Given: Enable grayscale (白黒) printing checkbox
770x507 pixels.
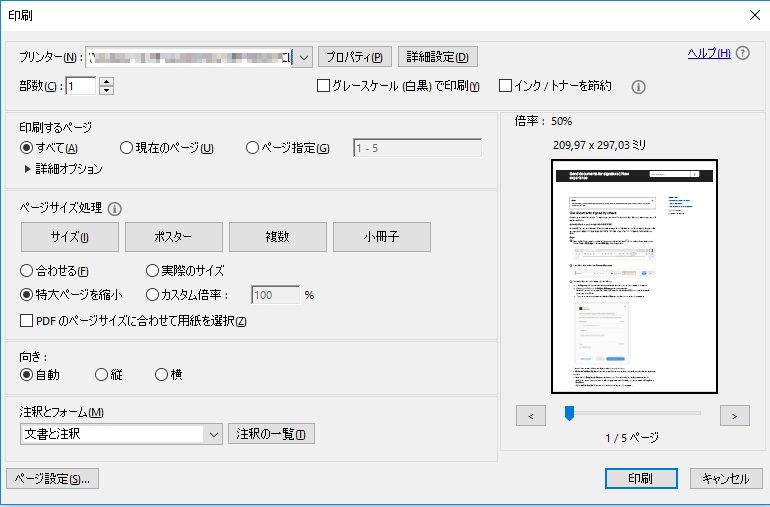Looking at the screenshot, I should pyautogui.click(x=323, y=86).
